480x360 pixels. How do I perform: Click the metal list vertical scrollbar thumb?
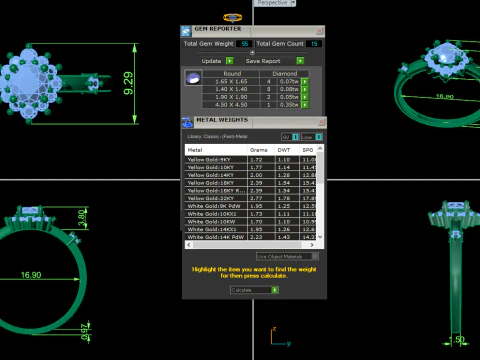point(320,168)
